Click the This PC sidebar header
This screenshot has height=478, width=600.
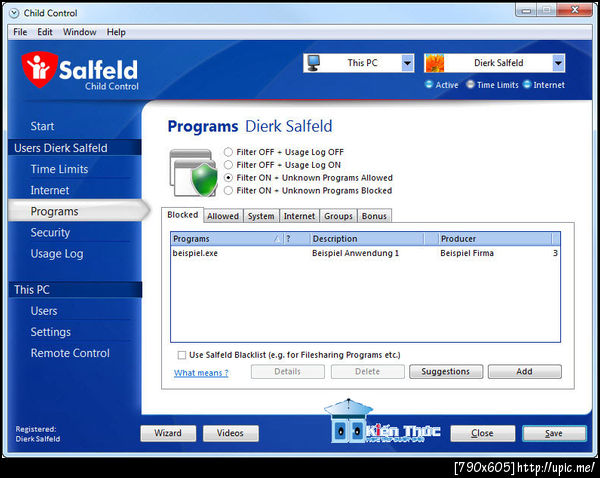(x=75, y=290)
